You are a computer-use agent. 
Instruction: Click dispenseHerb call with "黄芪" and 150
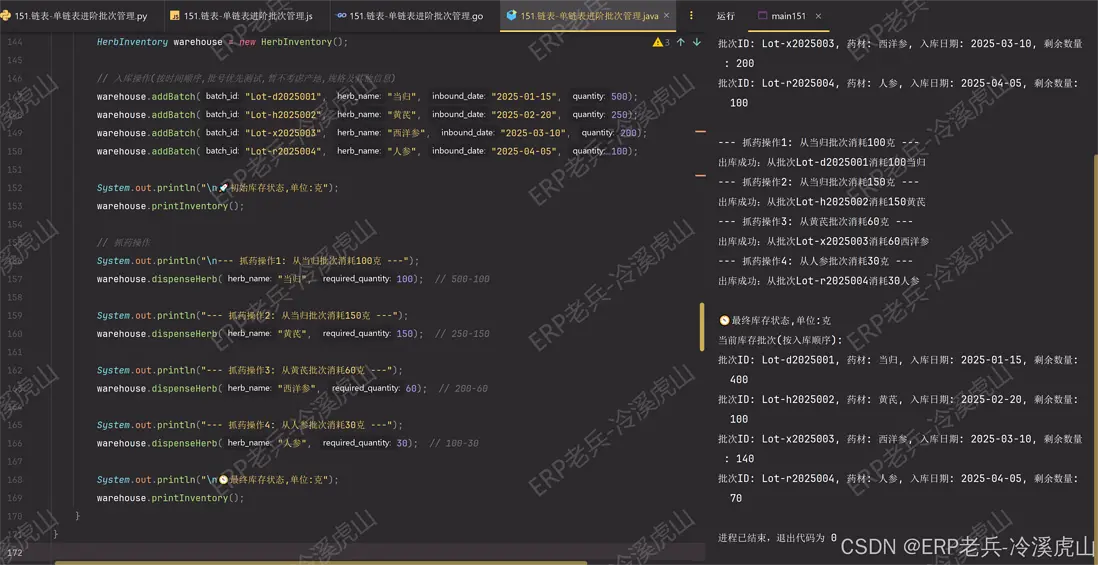tap(260, 333)
